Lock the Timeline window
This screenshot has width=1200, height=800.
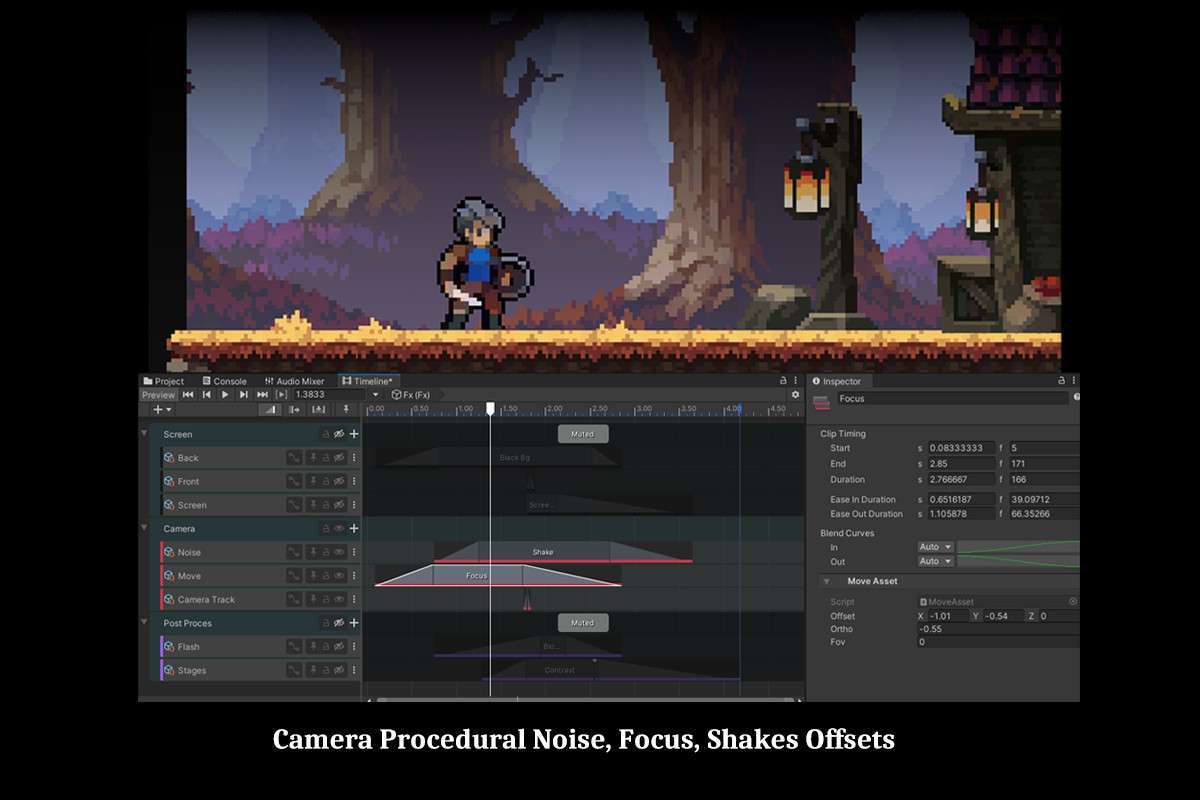click(783, 381)
